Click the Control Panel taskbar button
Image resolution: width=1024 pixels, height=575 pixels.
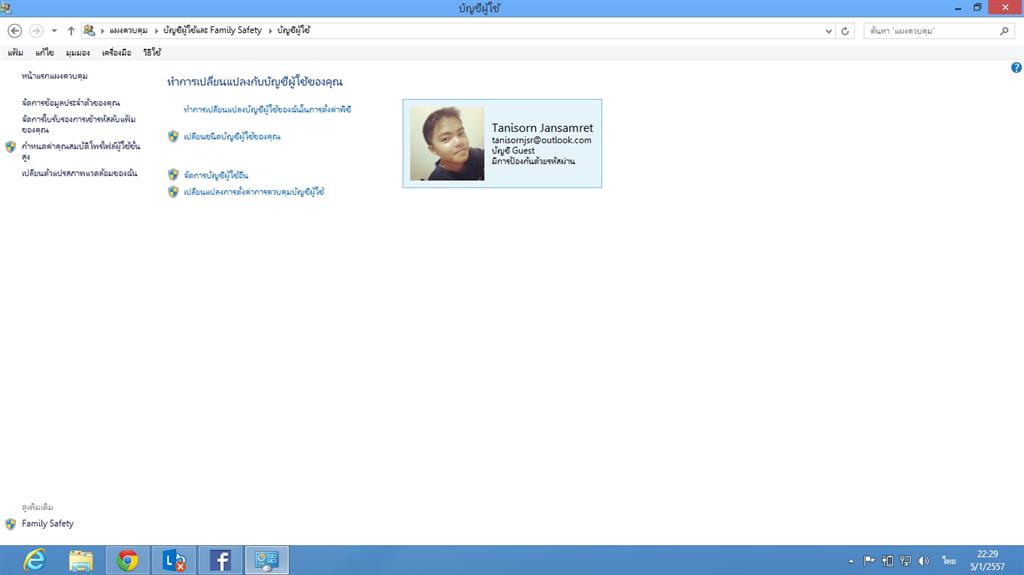point(266,560)
